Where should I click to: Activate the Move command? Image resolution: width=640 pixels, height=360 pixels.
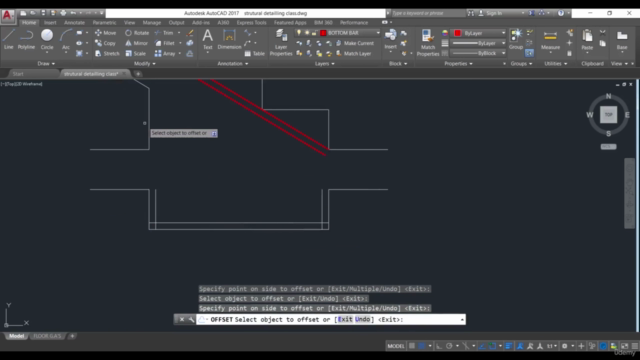[106, 33]
